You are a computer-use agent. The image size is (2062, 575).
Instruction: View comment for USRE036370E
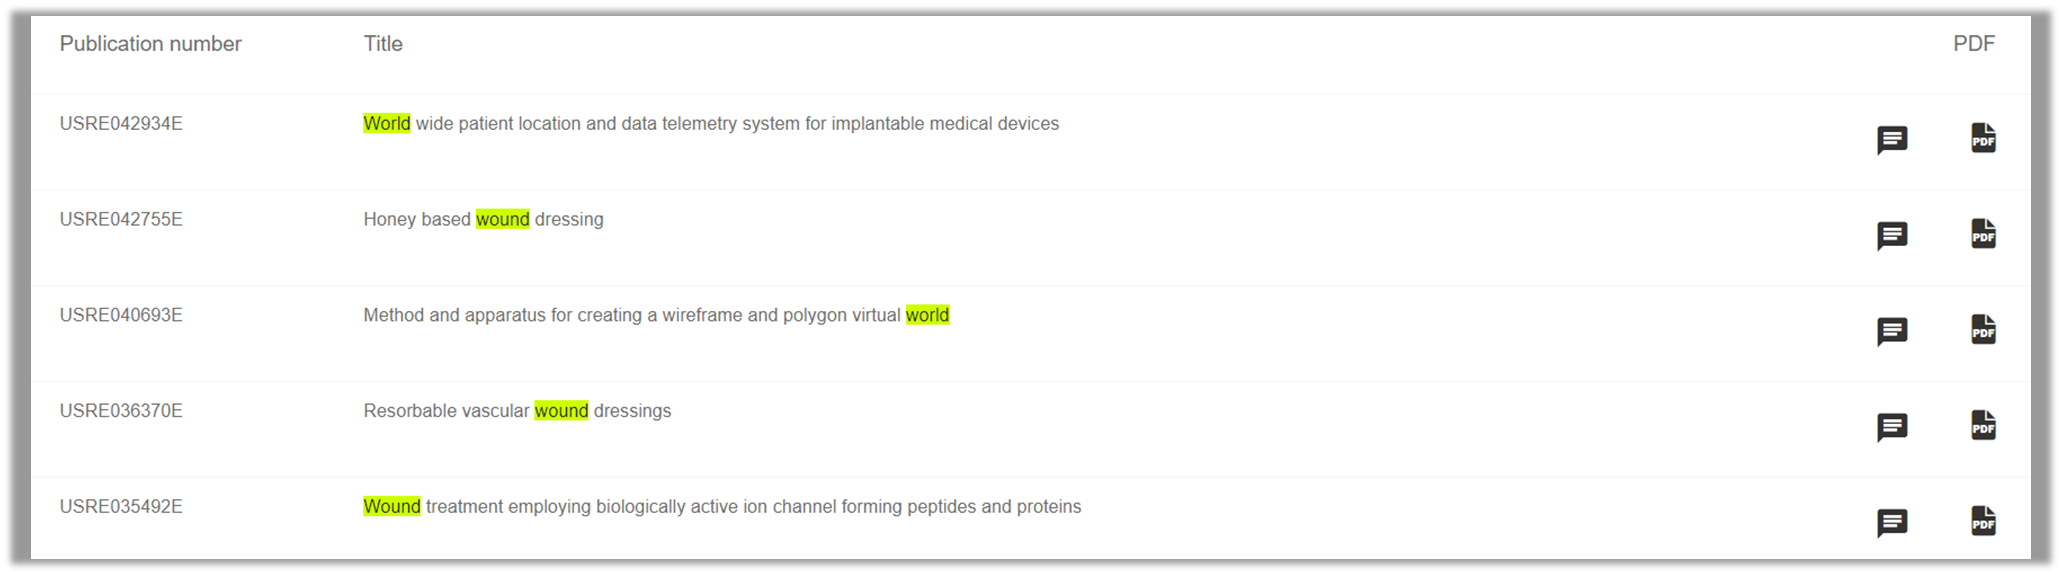[x=1891, y=428]
